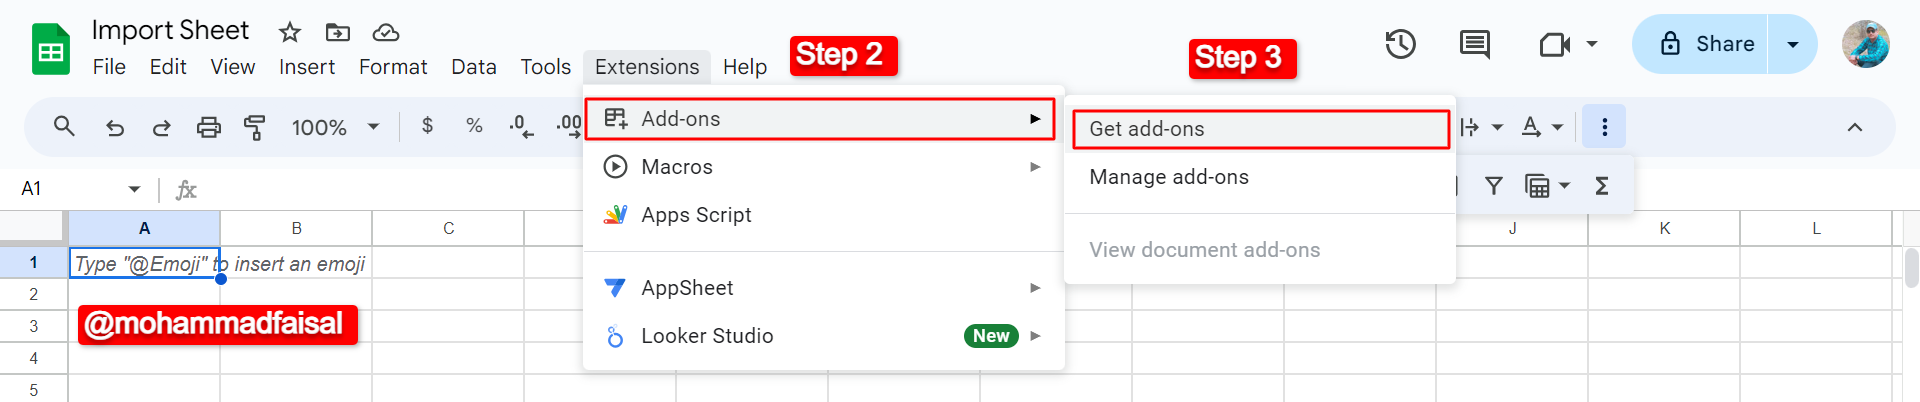Star the Import Sheet document
This screenshot has width=1920, height=402.
290,32
